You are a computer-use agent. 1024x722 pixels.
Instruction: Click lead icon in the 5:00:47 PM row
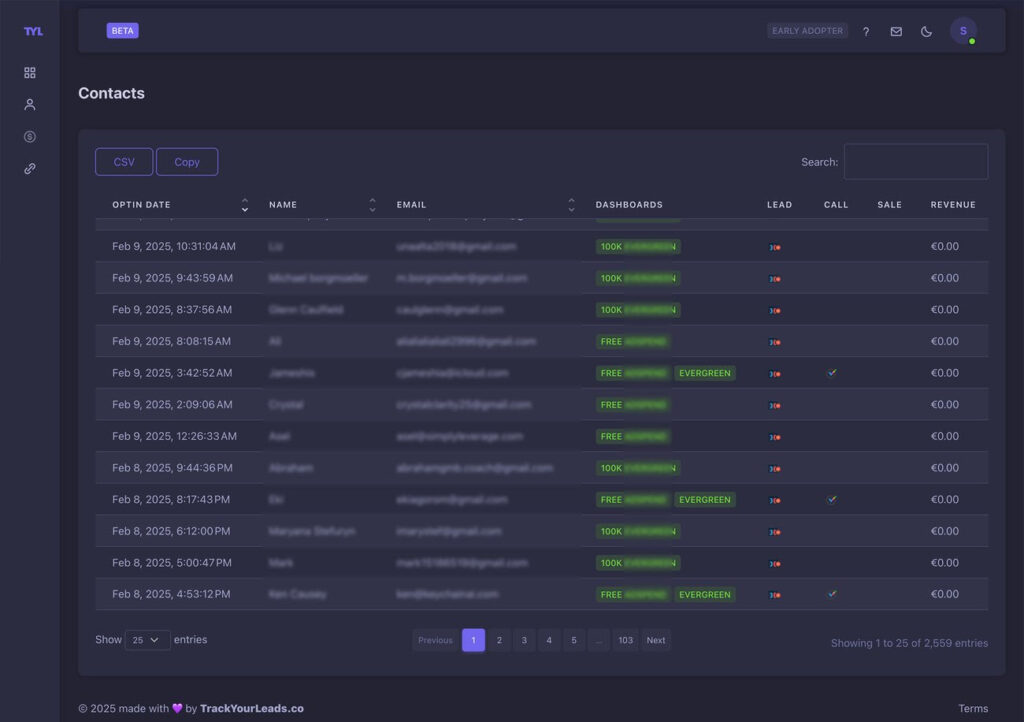(775, 564)
